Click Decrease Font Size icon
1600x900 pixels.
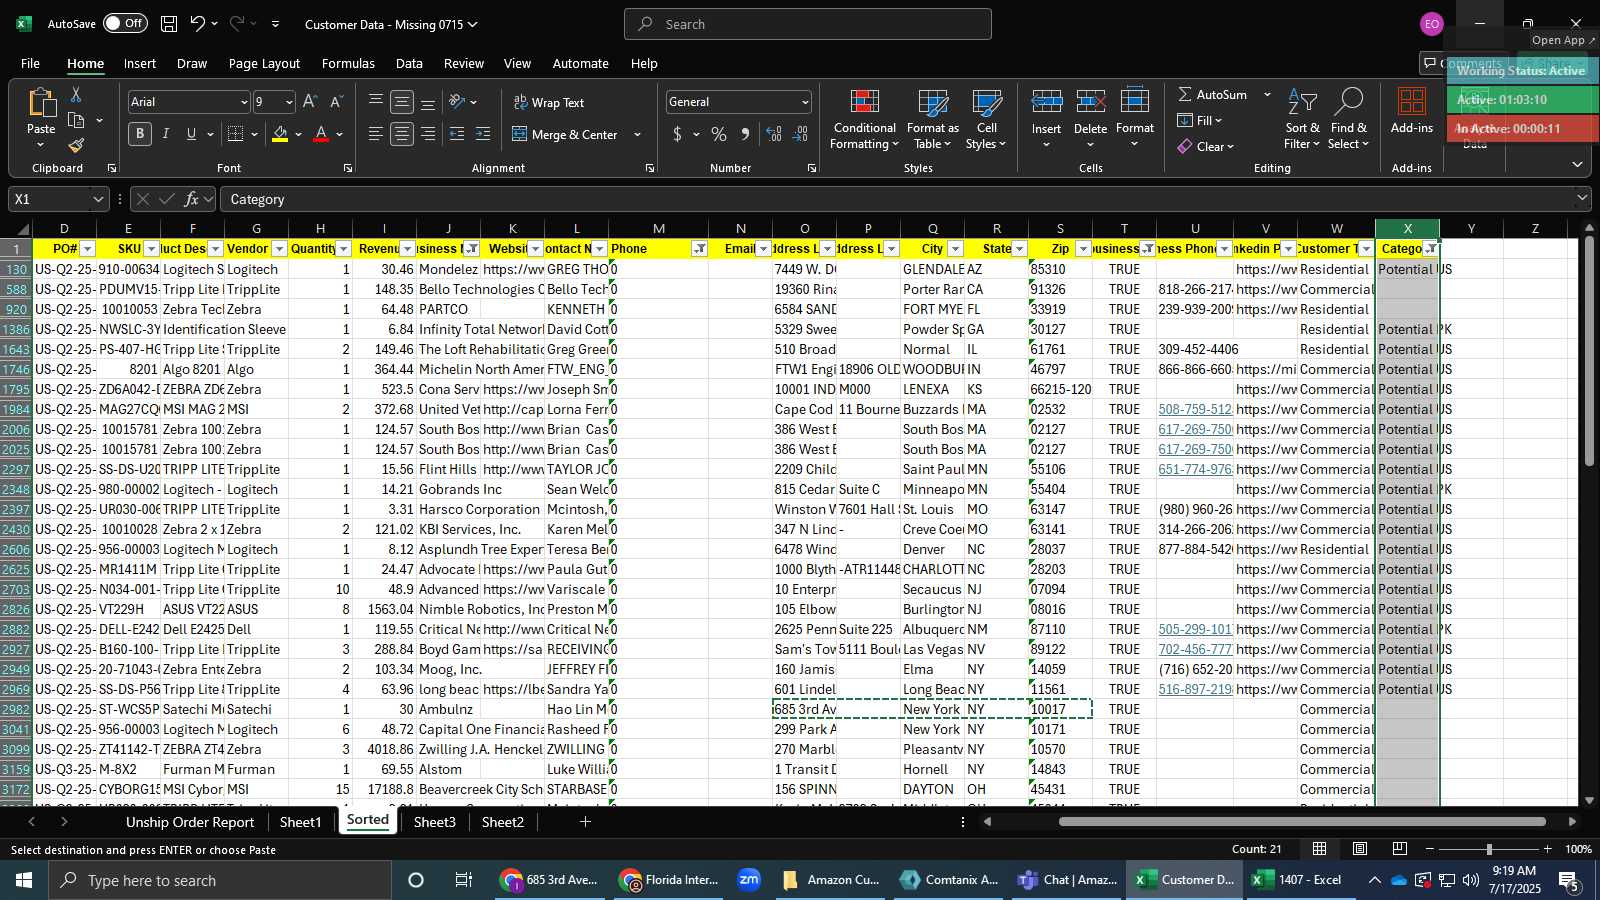pos(336,102)
